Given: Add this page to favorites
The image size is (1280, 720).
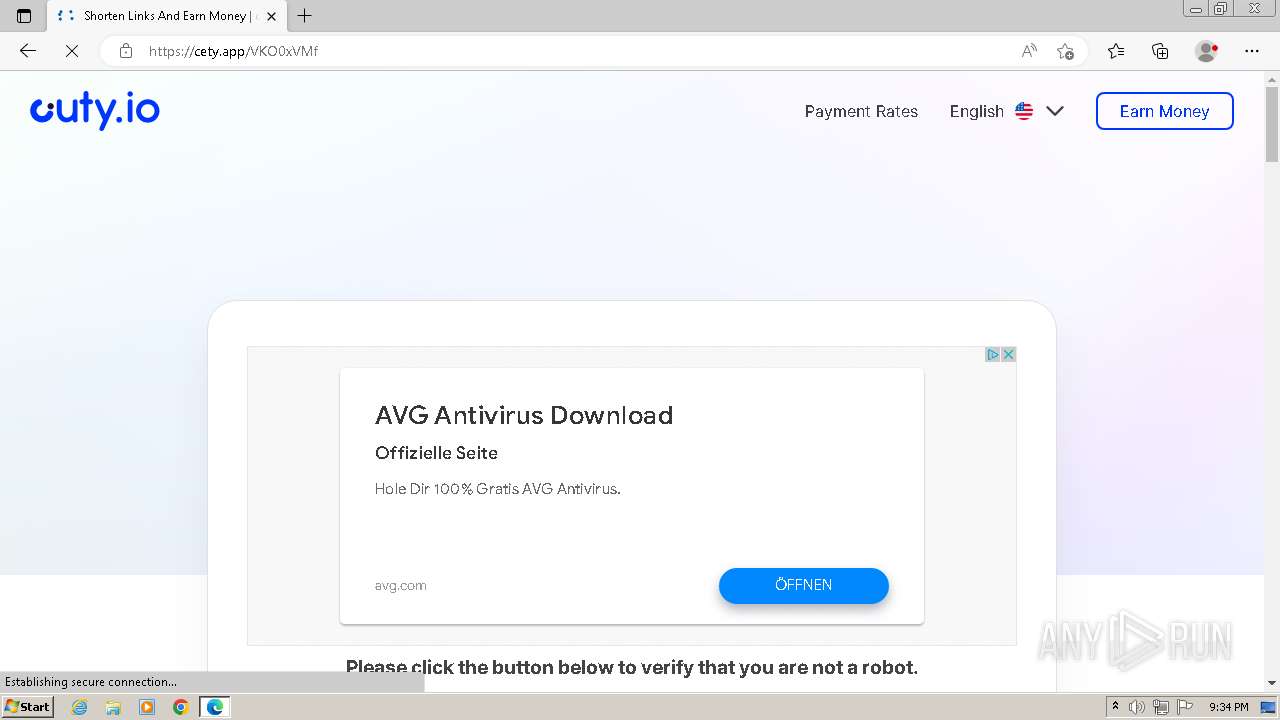Looking at the screenshot, I should click(1065, 51).
